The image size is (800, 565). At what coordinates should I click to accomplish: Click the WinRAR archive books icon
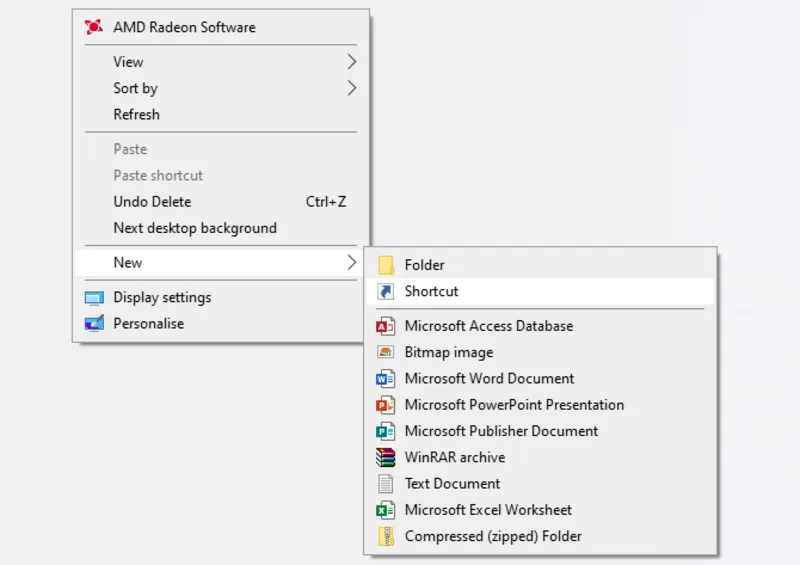385,457
